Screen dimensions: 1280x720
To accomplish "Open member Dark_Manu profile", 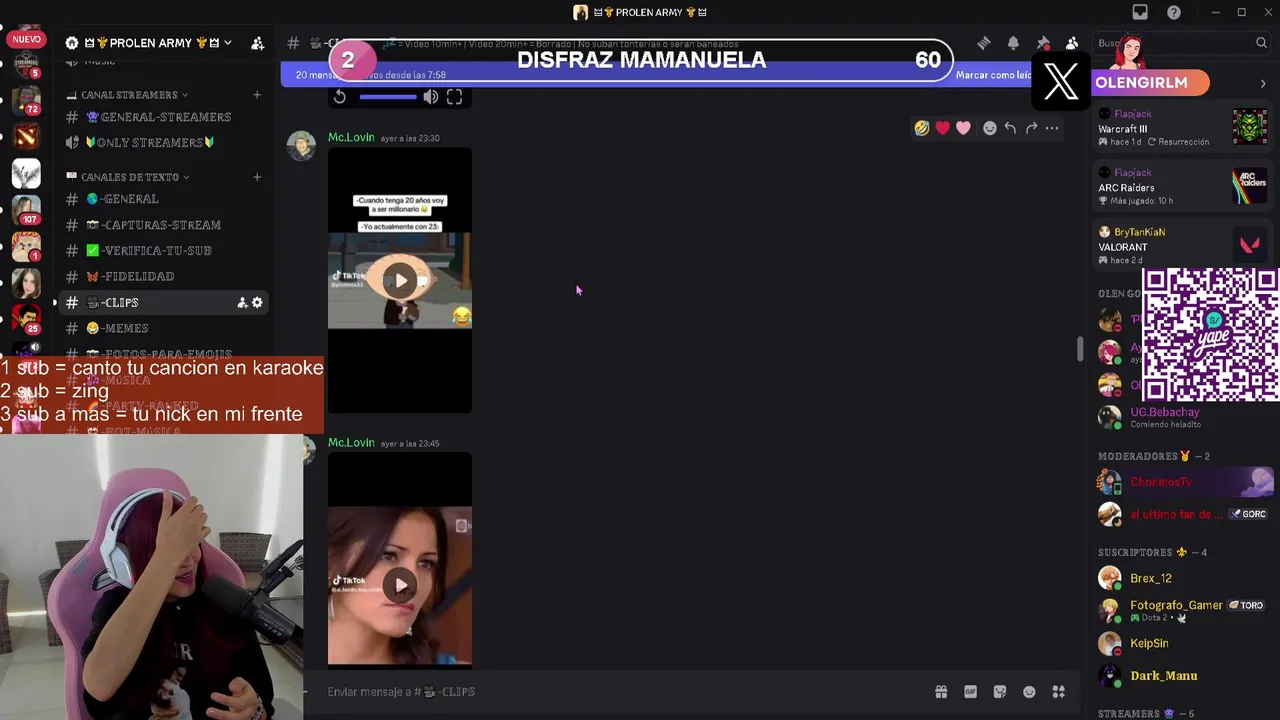I will click(1183, 676).
